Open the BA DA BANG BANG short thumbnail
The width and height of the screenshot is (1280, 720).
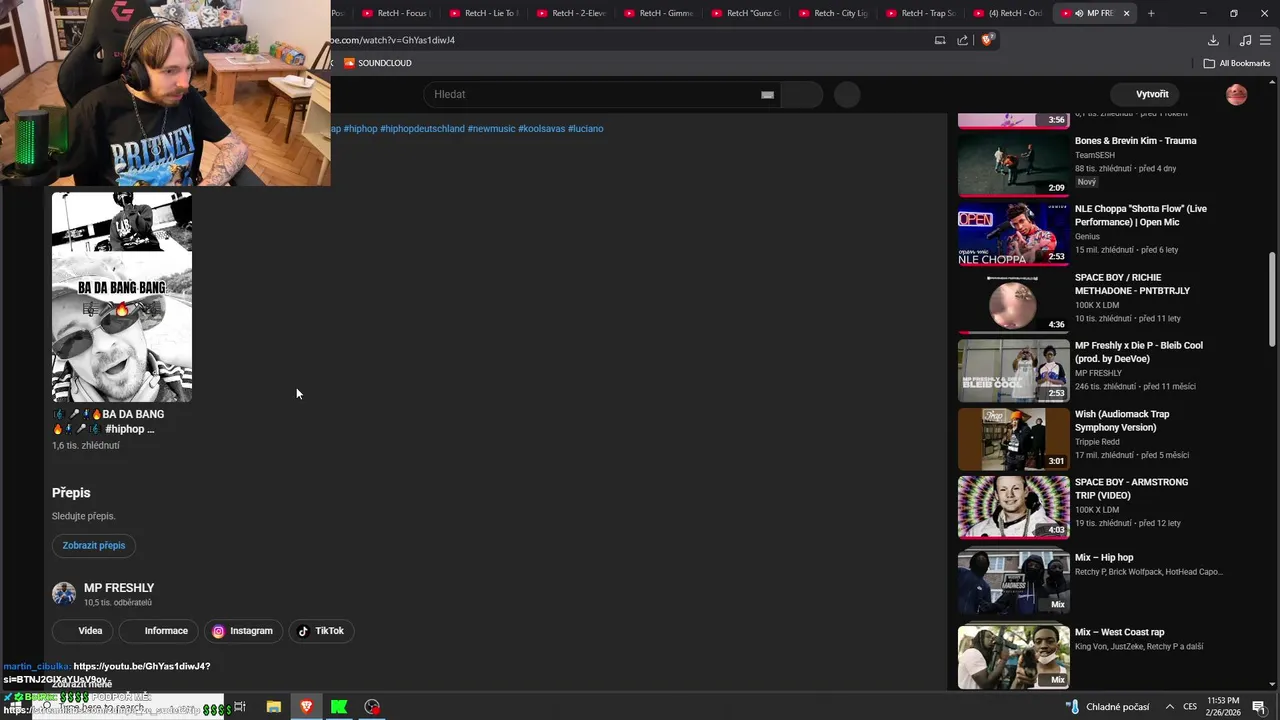122,297
